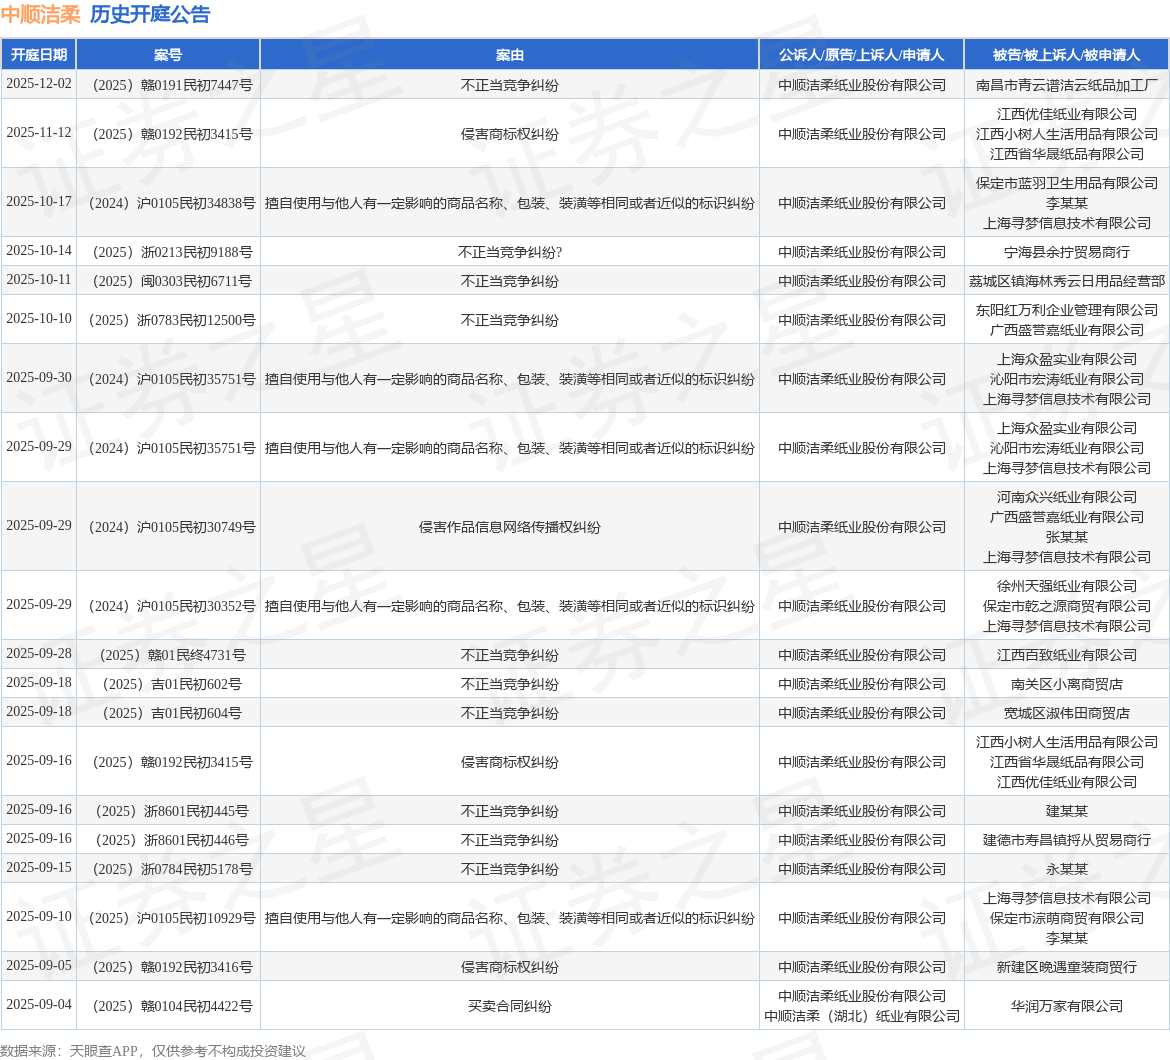
Task: Click defendant 保定市蓝羽卫生用品有限公司
Action: coord(1066,184)
